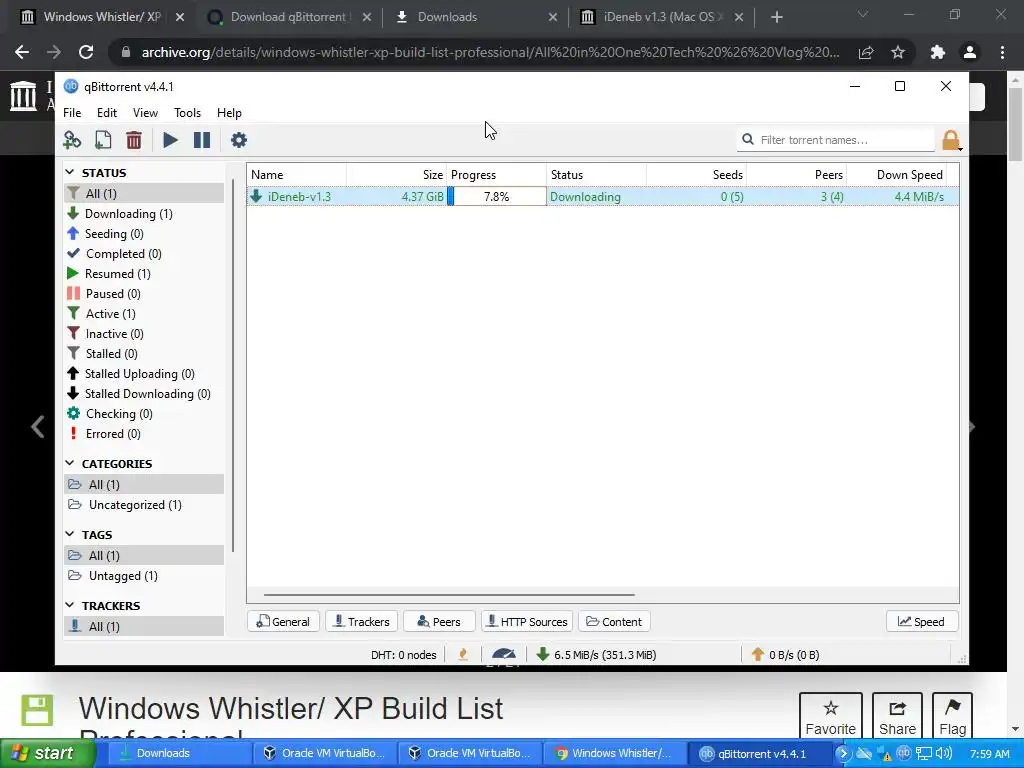Click the Resume play toolbar icon
The image size is (1024, 768).
(x=170, y=140)
